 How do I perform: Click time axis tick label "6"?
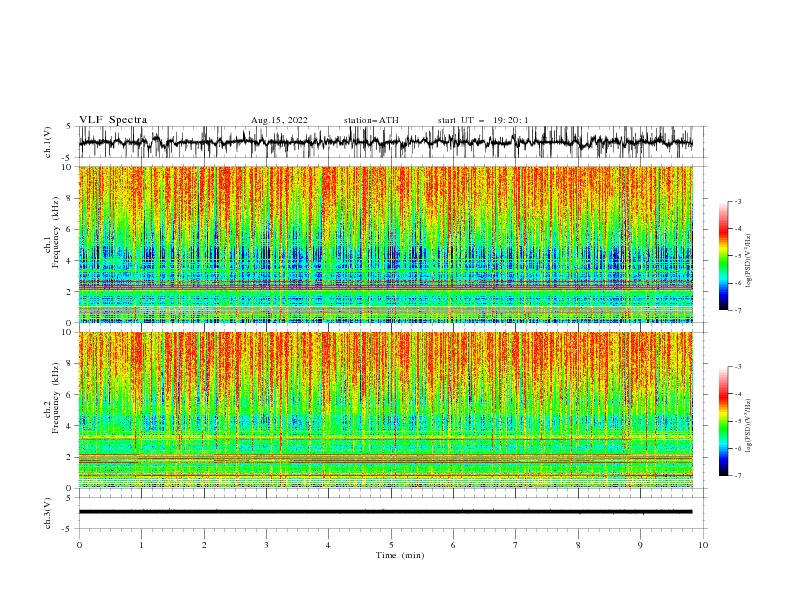[453, 545]
